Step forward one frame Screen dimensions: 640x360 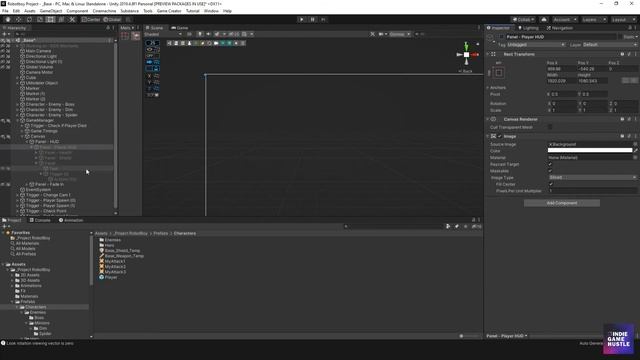coord(323,19)
